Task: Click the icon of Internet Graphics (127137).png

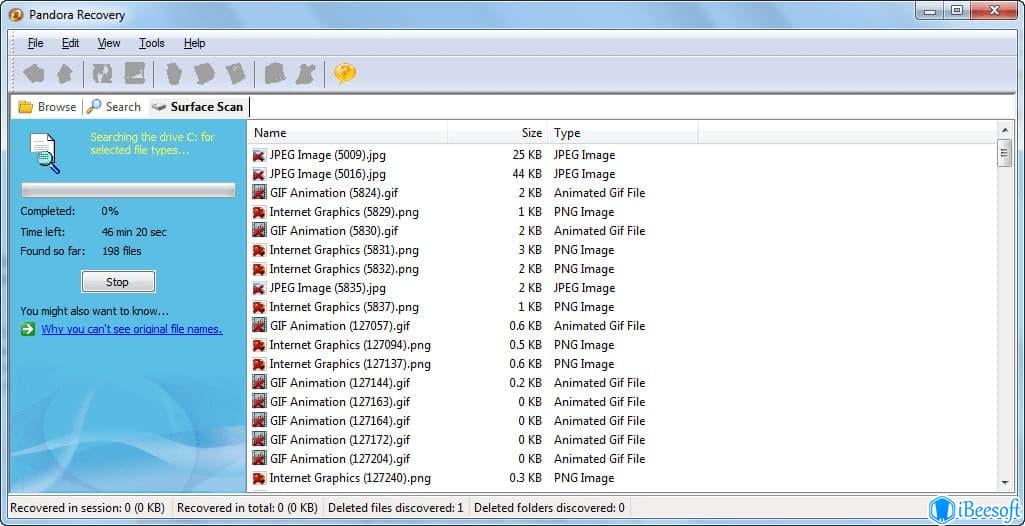Action: click(259, 364)
